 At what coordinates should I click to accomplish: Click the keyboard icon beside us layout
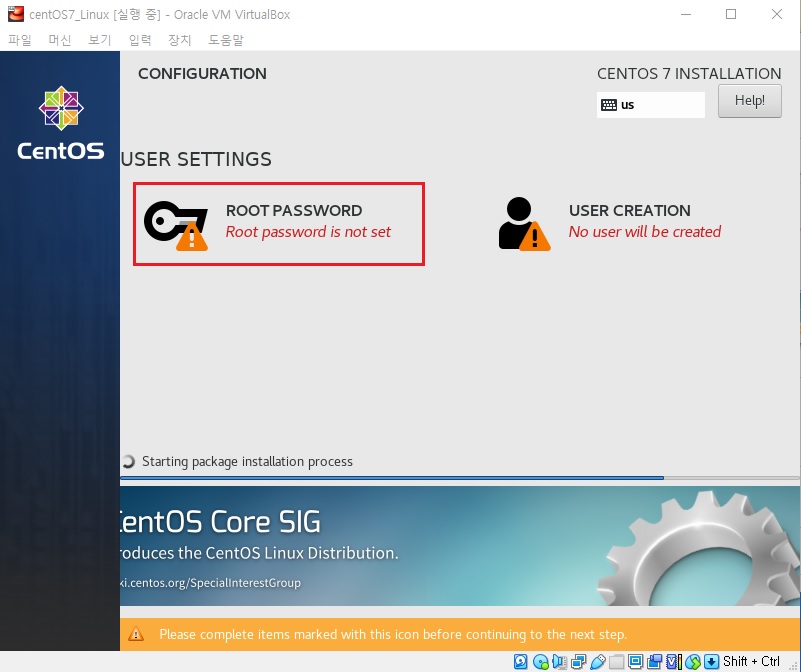point(609,105)
